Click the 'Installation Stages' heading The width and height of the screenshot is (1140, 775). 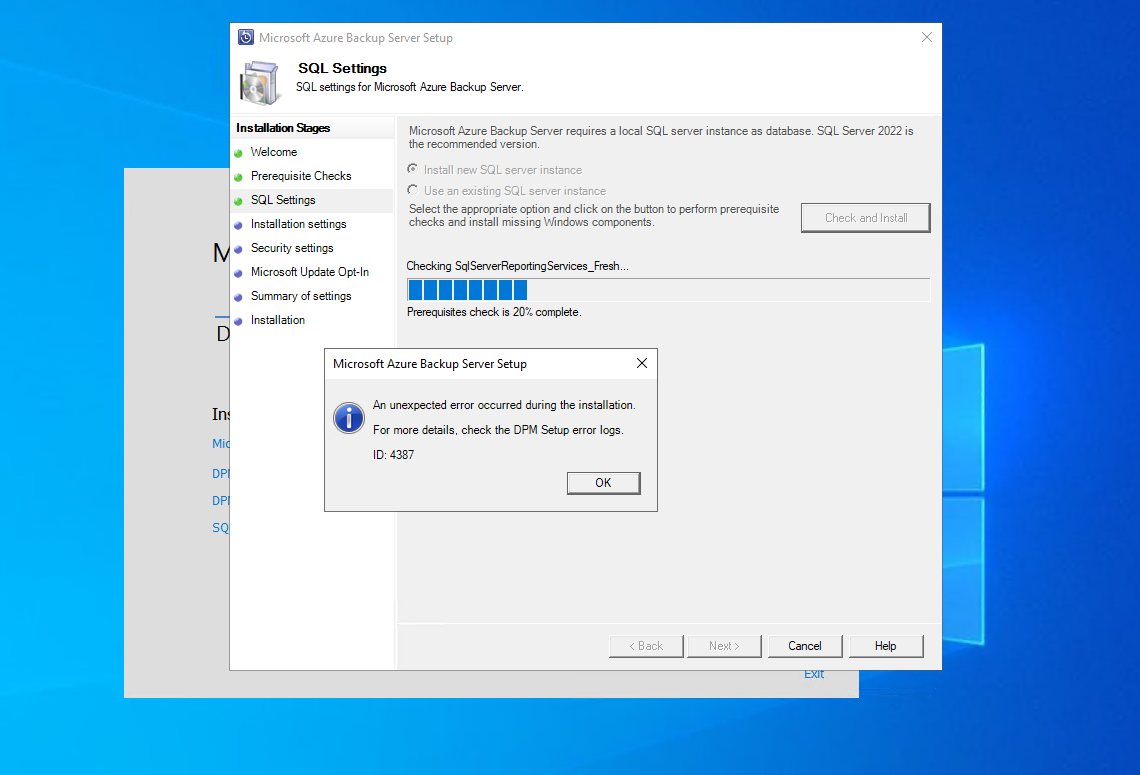283,128
